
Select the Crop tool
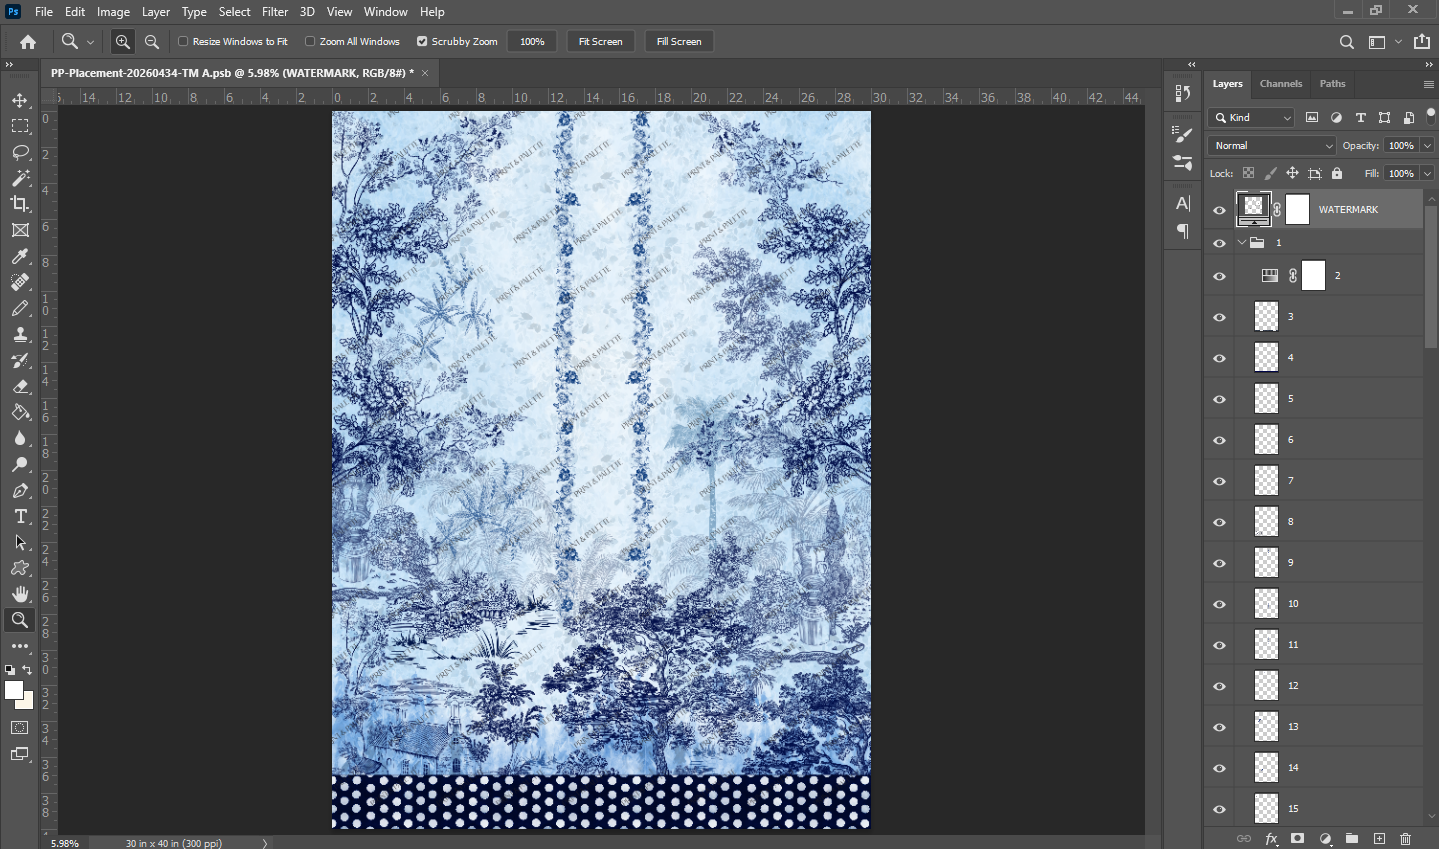tap(20, 204)
